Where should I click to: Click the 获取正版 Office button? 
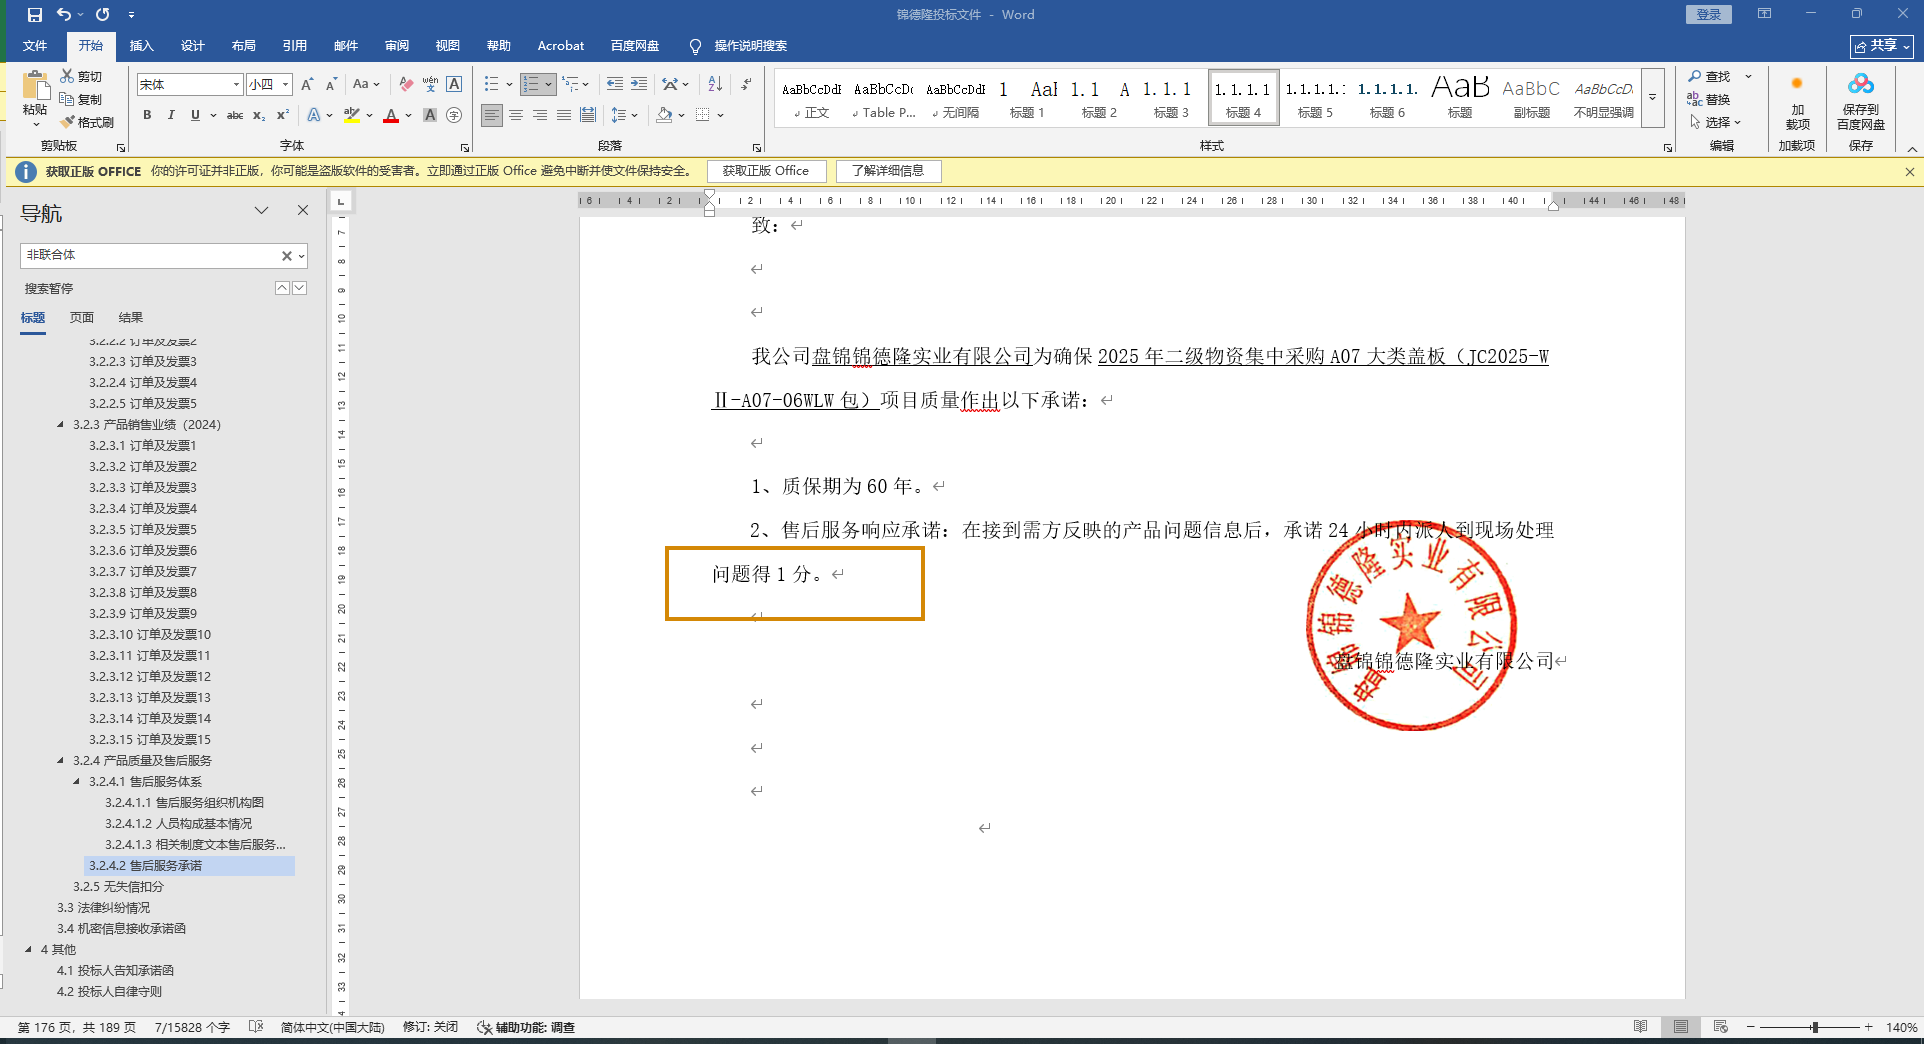pos(766,171)
